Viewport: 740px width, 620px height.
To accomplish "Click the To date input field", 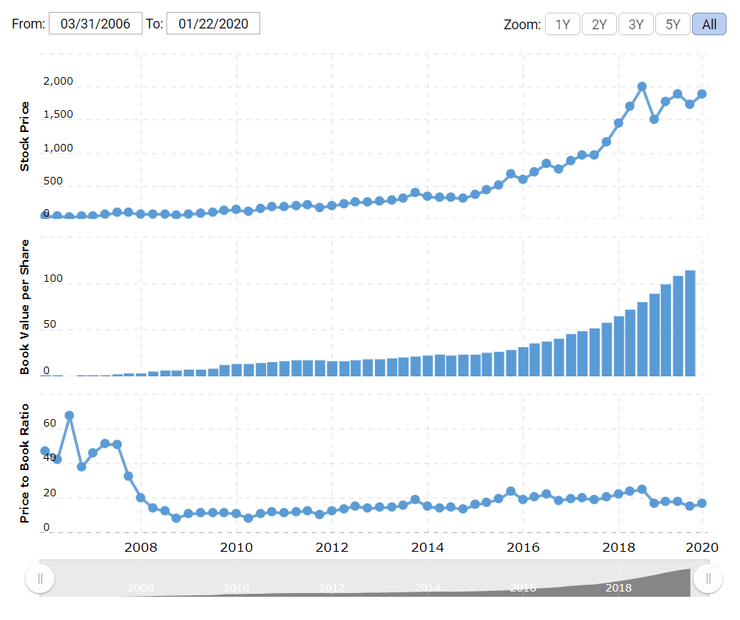I will (x=213, y=23).
